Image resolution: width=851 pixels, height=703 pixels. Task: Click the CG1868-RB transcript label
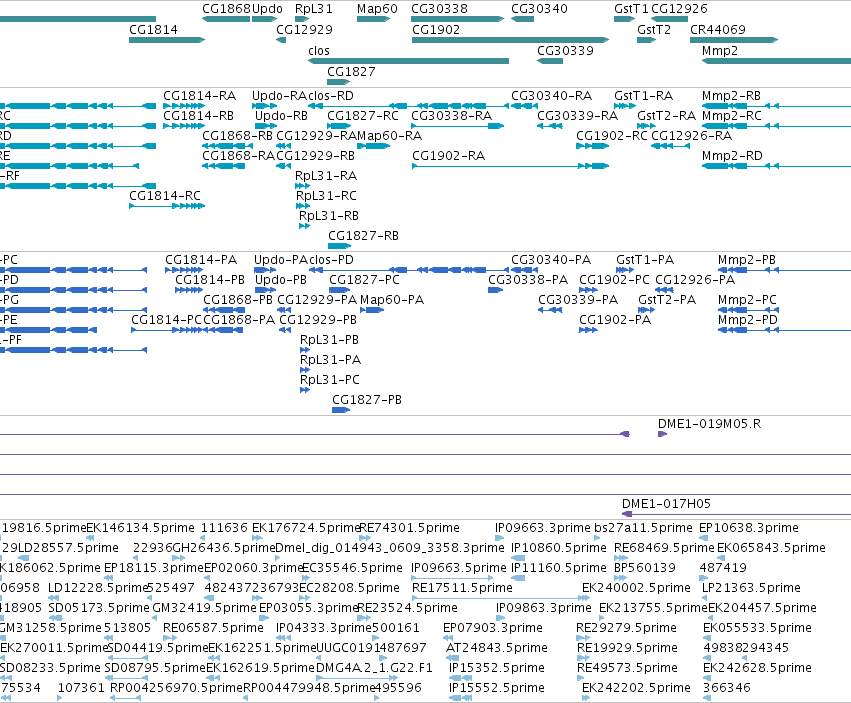point(238,136)
